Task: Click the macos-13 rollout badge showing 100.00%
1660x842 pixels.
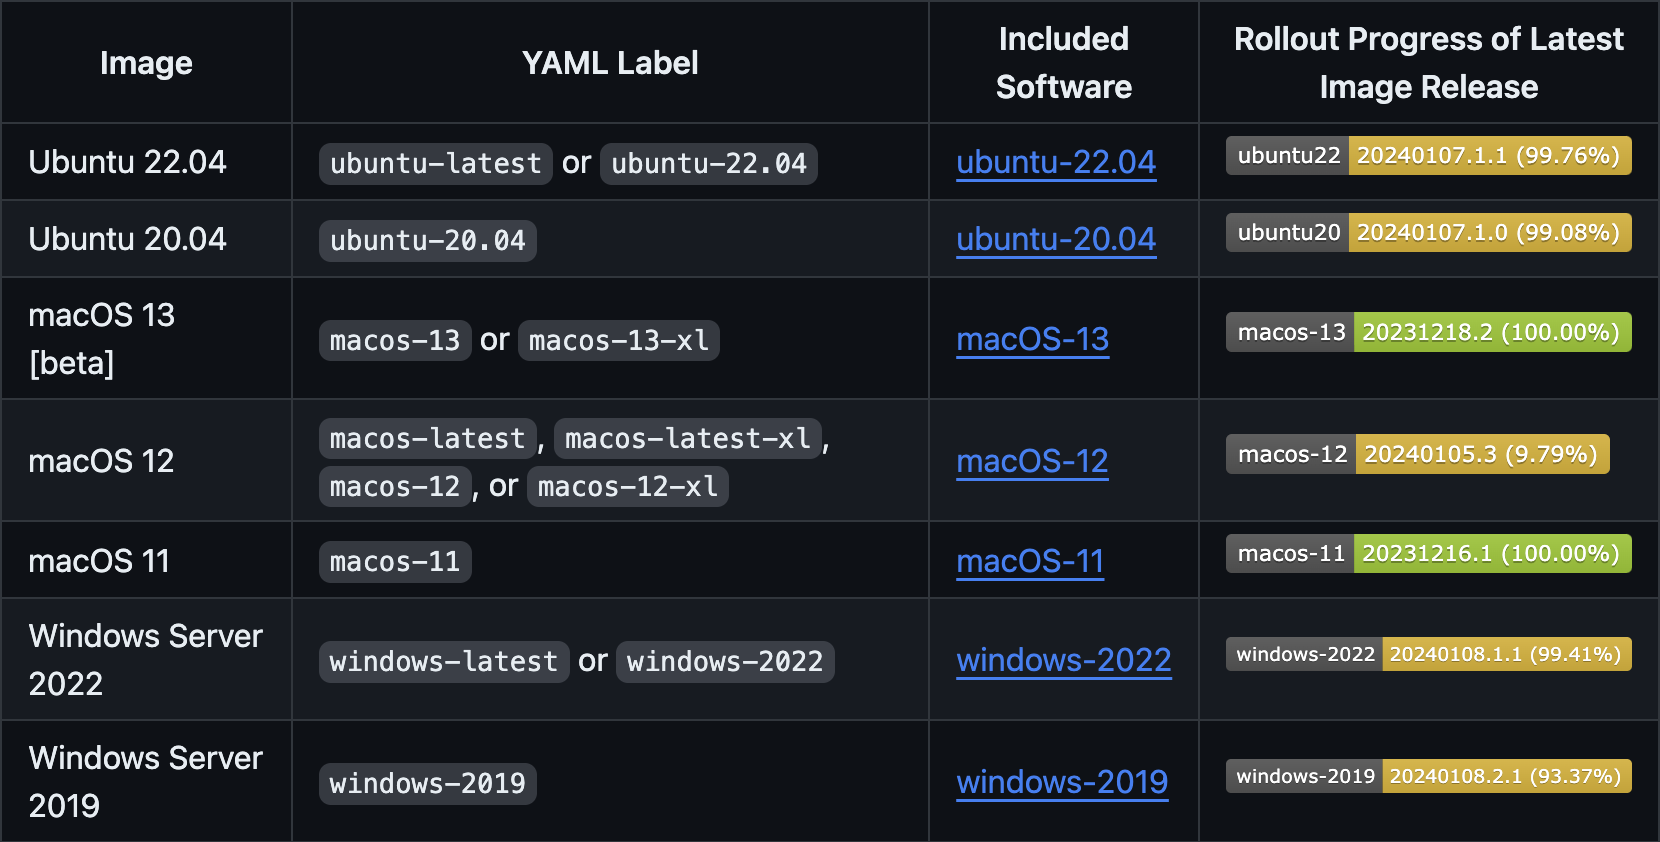Action: (1429, 332)
